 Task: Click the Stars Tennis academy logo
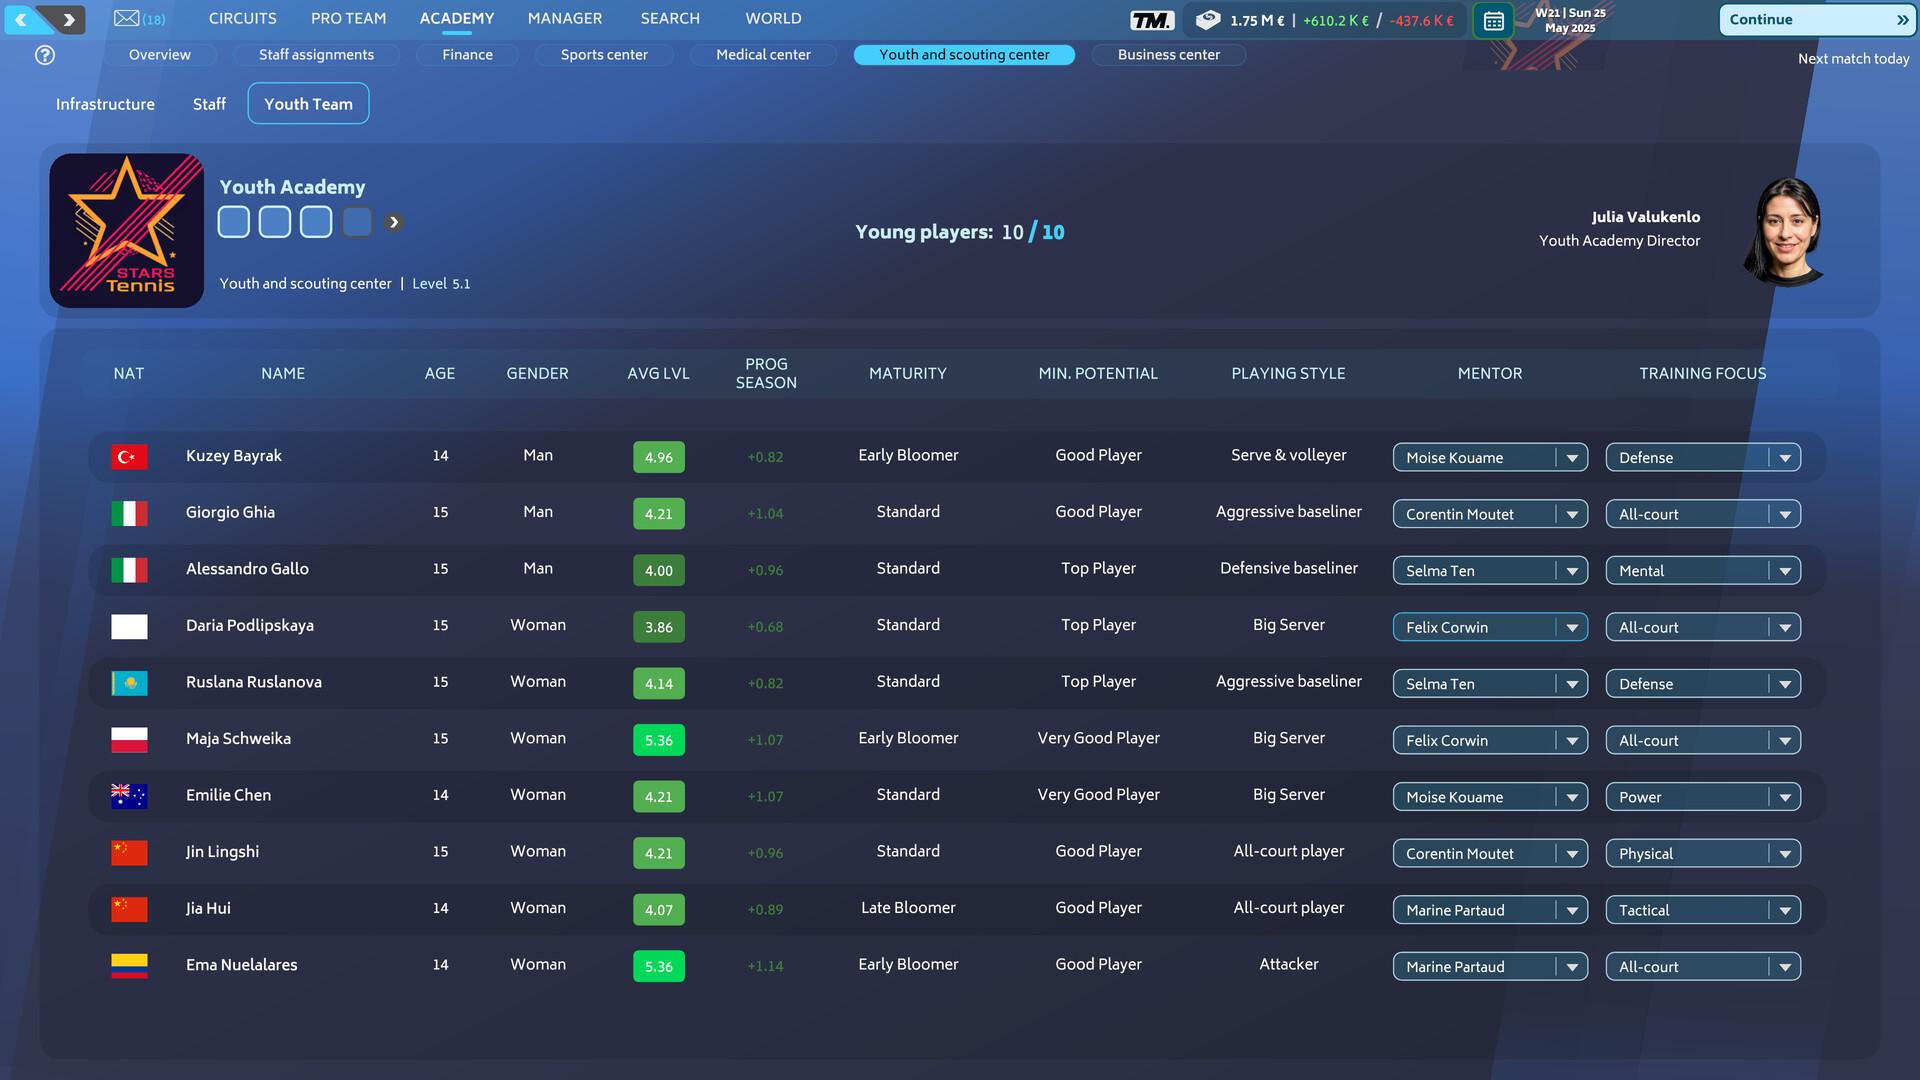(126, 229)
